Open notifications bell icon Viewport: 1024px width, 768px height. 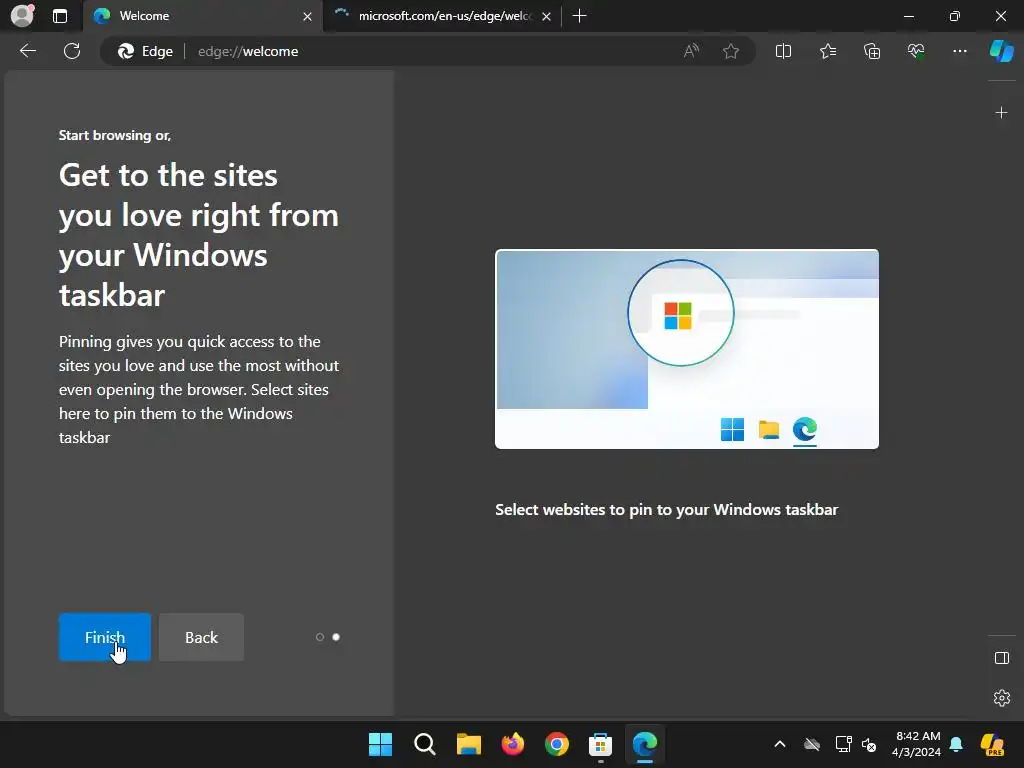click(956, 744)
